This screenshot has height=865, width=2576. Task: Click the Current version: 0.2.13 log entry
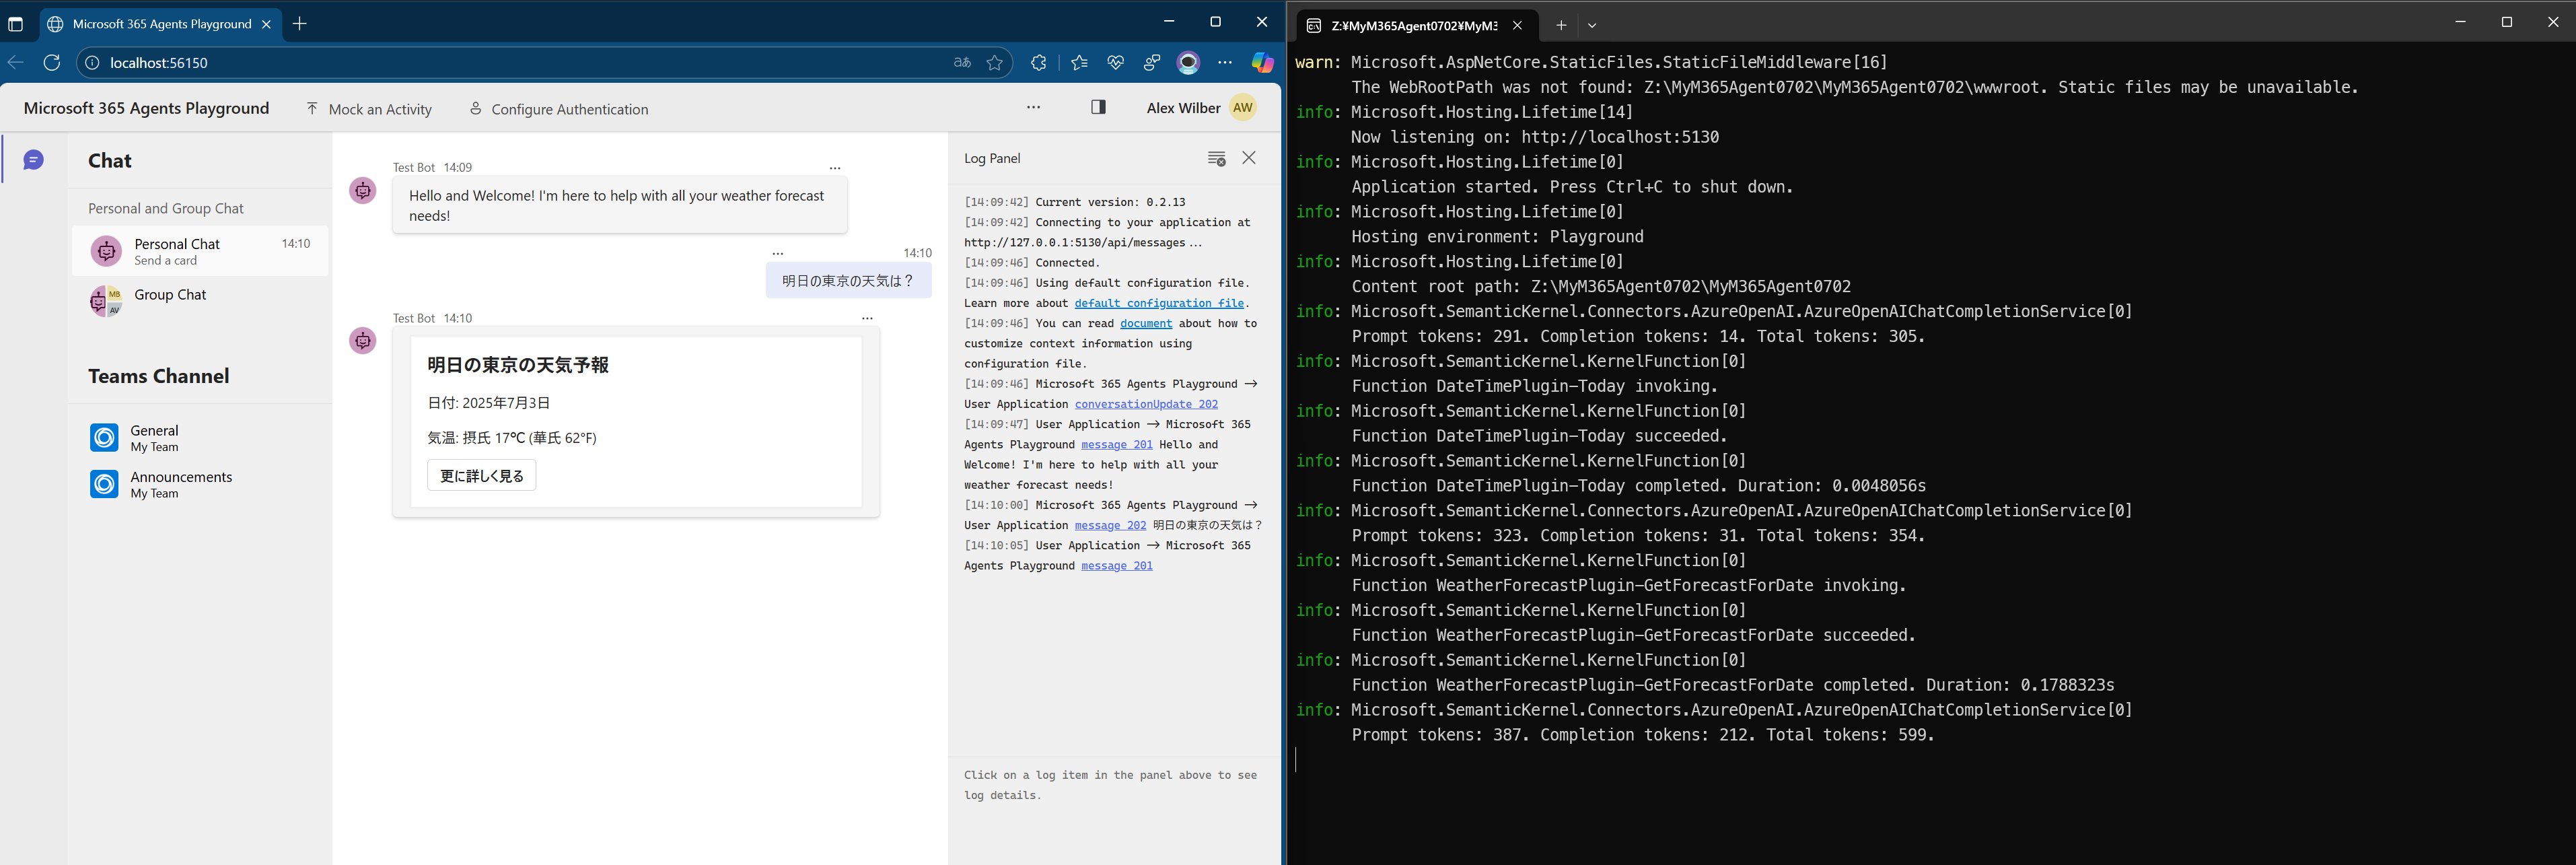coord(1075,202)
